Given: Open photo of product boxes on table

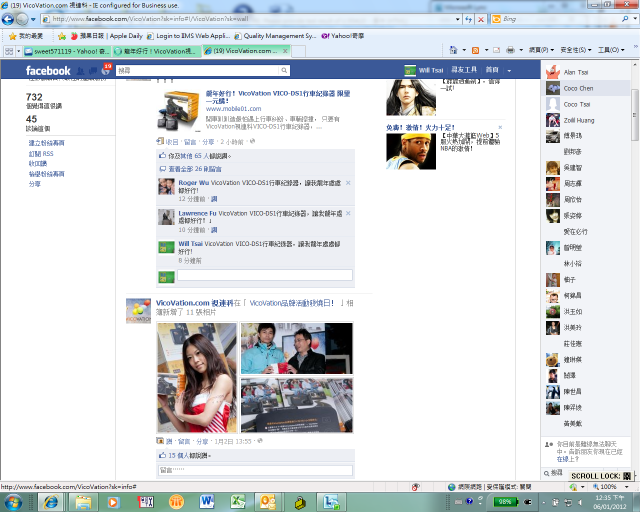Looking at the screenshot, I should coord(297,405).
